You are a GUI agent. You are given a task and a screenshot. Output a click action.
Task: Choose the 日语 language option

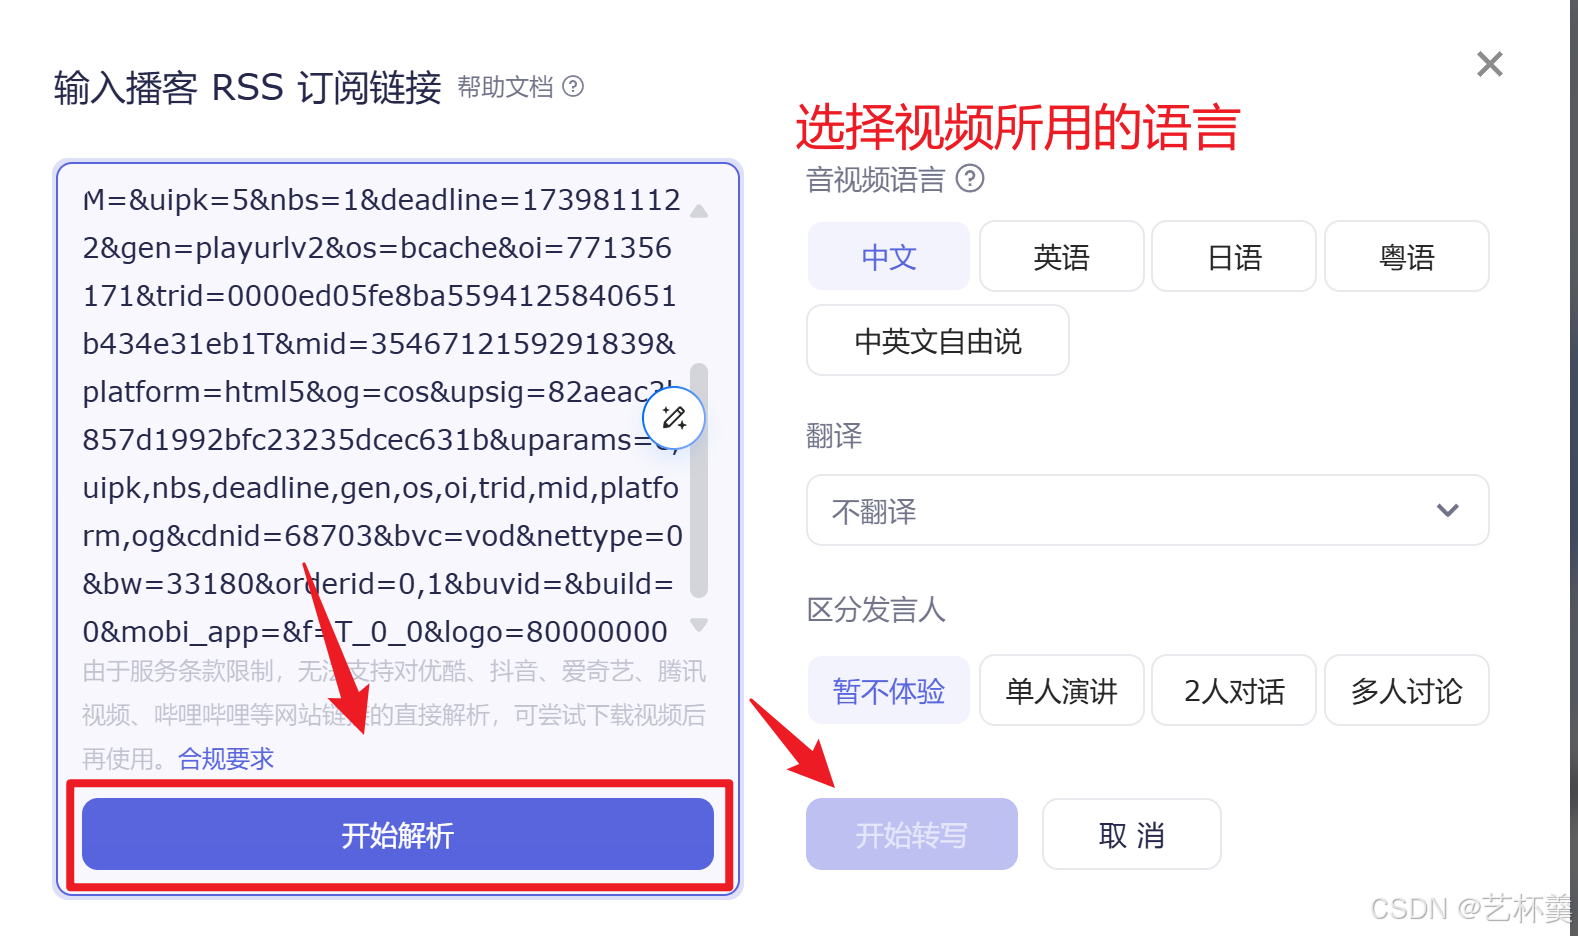pyautogui.click(x=1234, y=257)
